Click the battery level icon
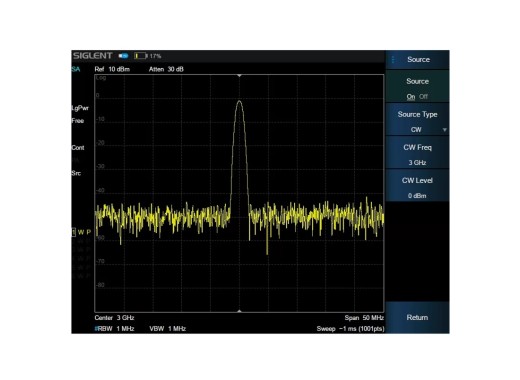520x380 pixels. pos(141,56)
